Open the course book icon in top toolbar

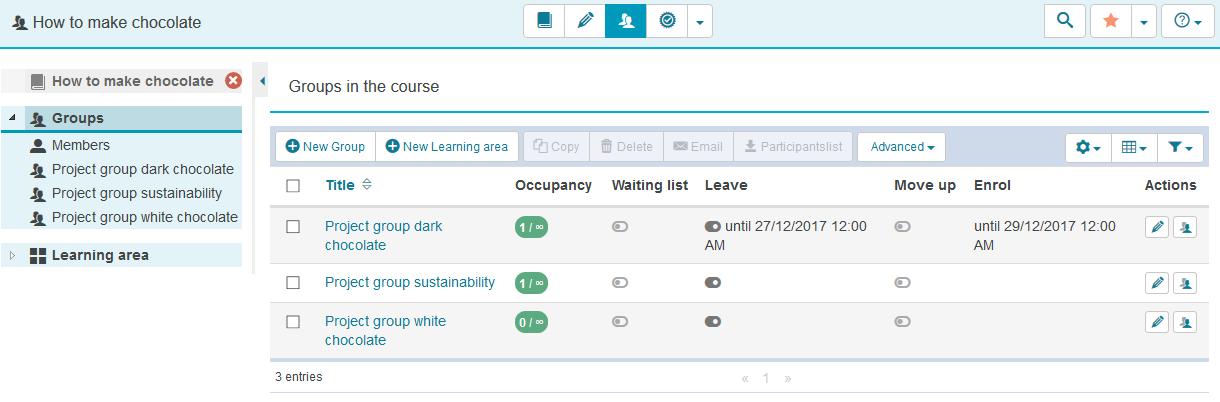544,21
